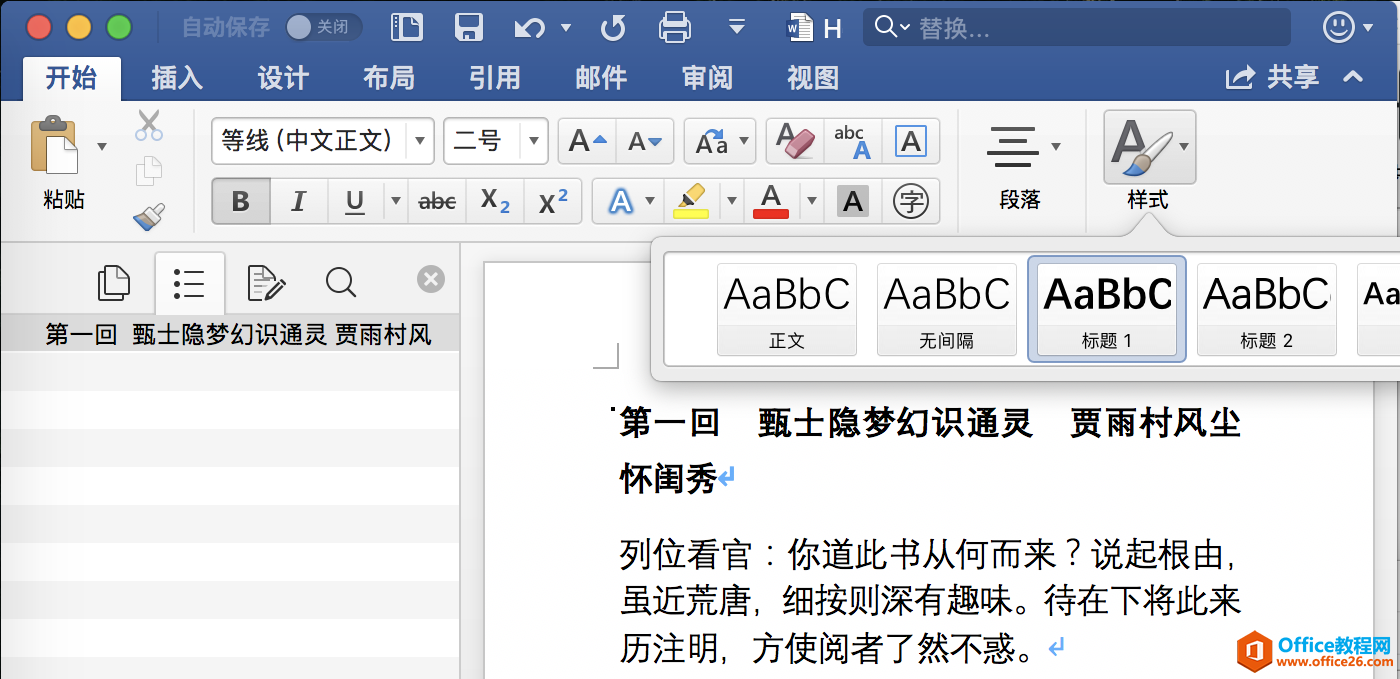Switch to the 引用 References tab
Viewport: 1400px width, 679px height.
495,78
